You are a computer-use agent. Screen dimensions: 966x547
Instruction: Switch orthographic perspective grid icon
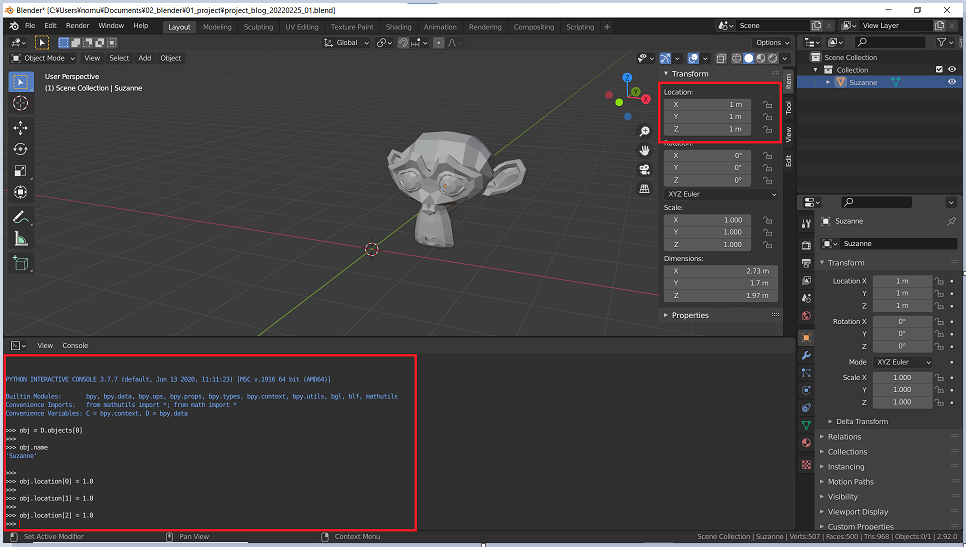(644, 188)
